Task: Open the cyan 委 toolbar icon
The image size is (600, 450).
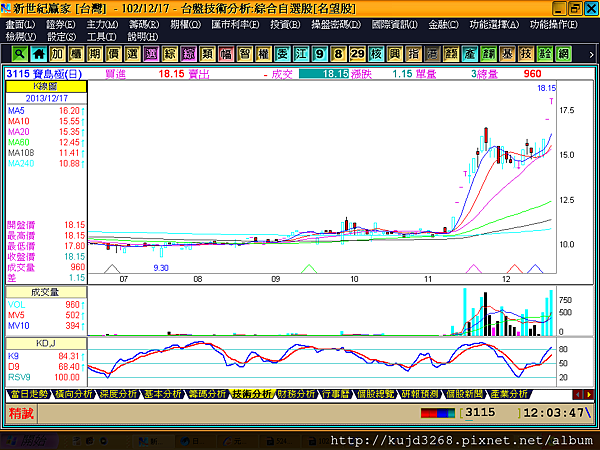Action: coord(282,54)
